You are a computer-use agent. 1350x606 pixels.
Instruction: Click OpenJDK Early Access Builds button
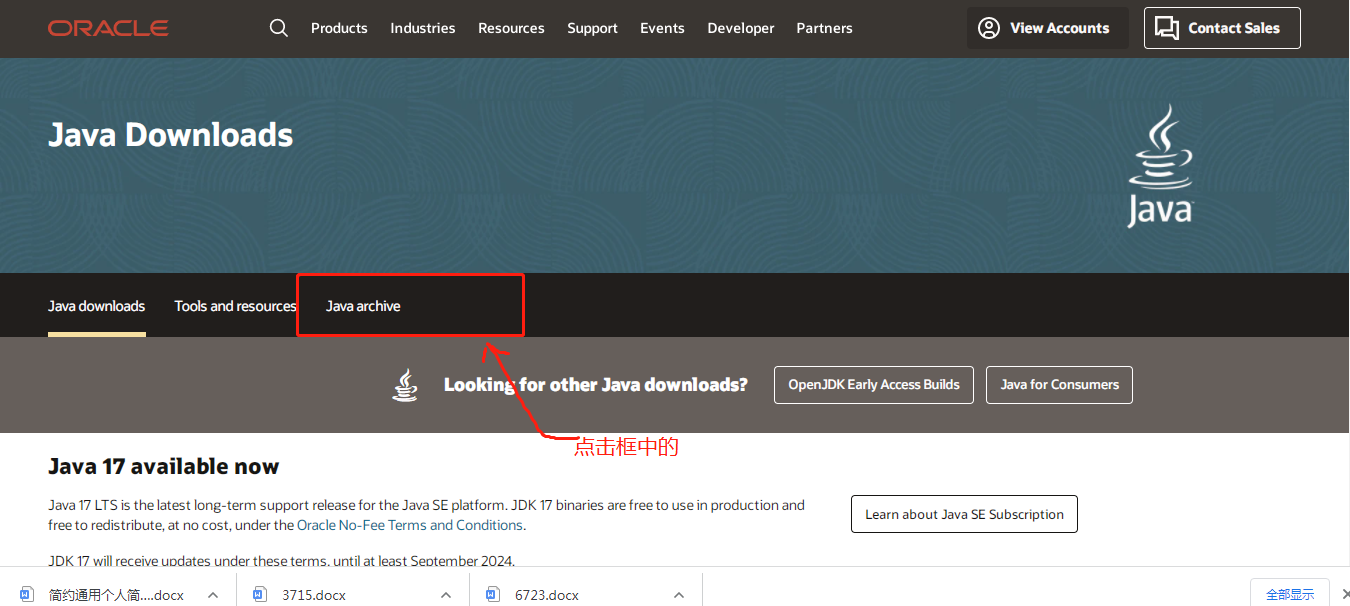pos(874,385)
